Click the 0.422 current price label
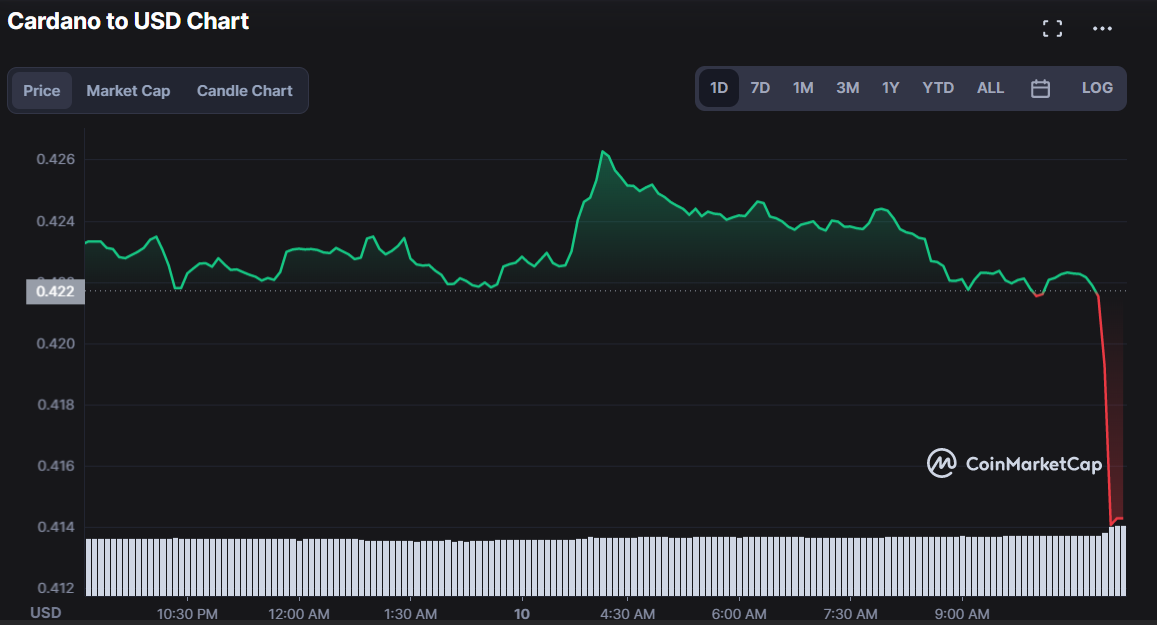 [54, 291]
